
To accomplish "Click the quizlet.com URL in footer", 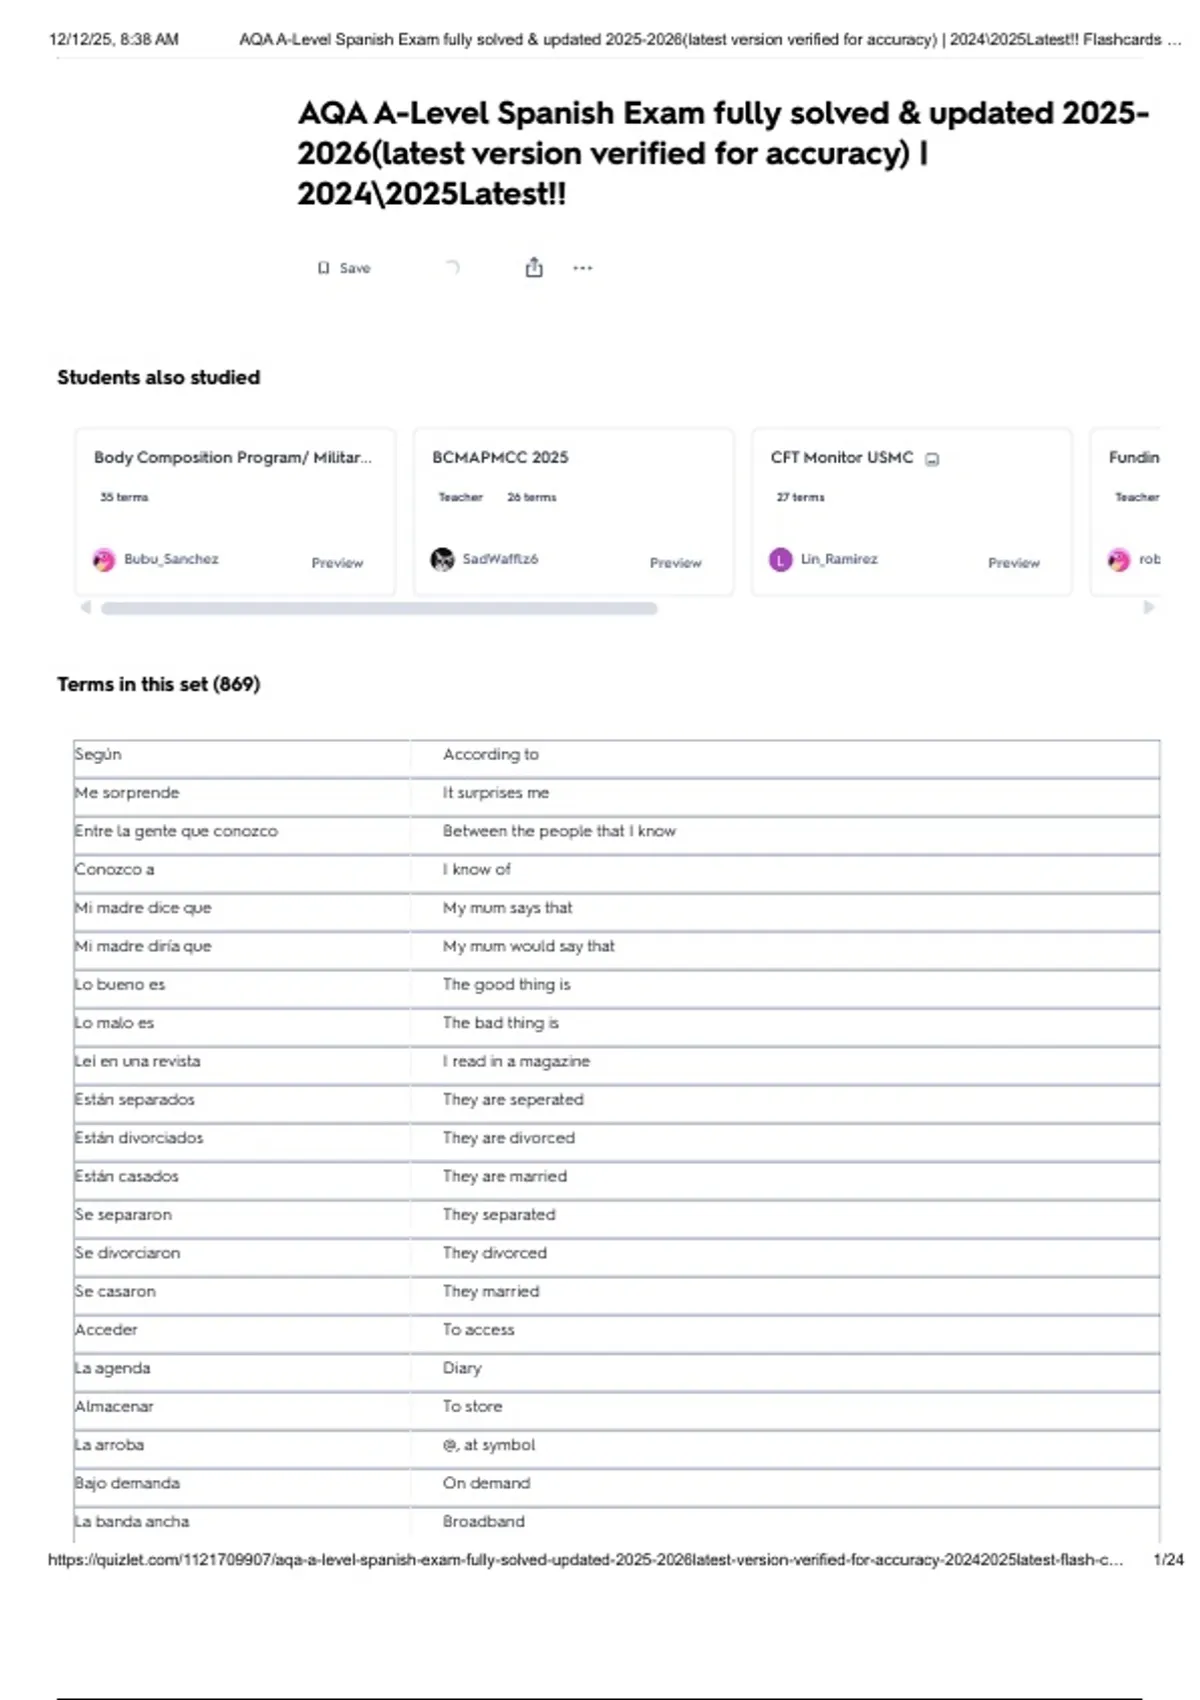I will pos(585,1559).
